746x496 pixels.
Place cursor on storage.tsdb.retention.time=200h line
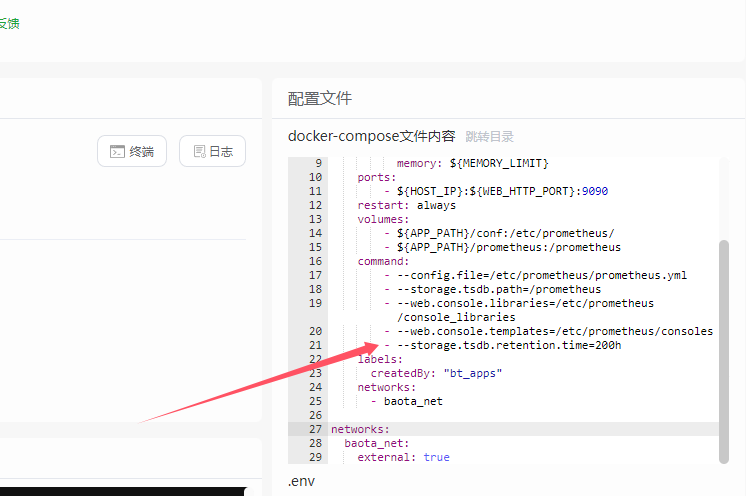coord(509,345)
